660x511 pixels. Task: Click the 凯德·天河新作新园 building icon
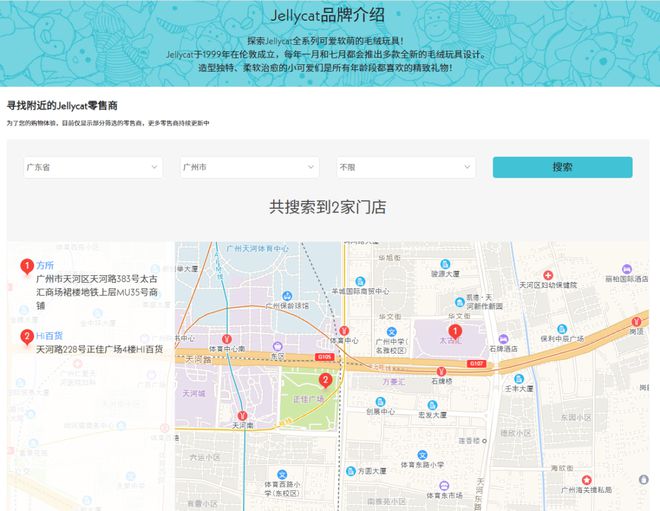coord(460,302)
